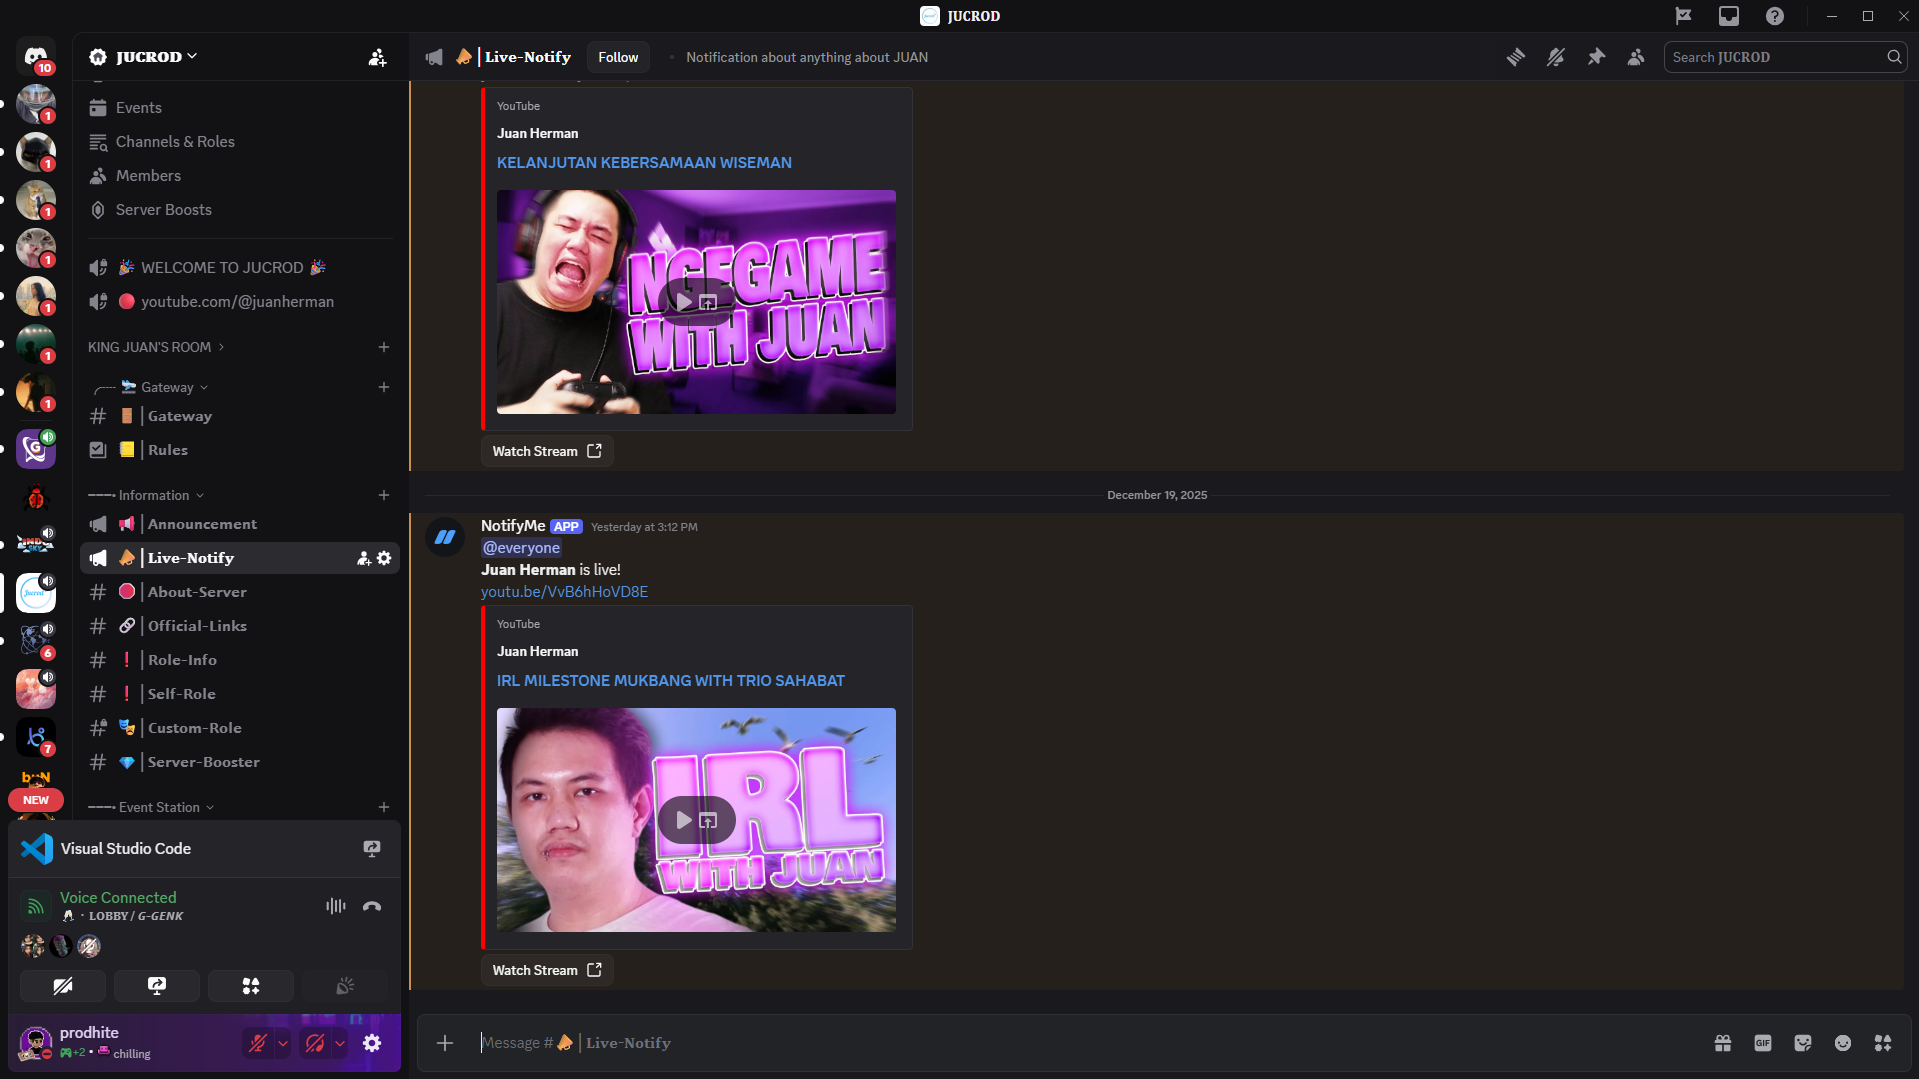Toggle camera in voice panel
Image resolution: width=1919 pixels, height=1079 pixels.
[63, 986]
